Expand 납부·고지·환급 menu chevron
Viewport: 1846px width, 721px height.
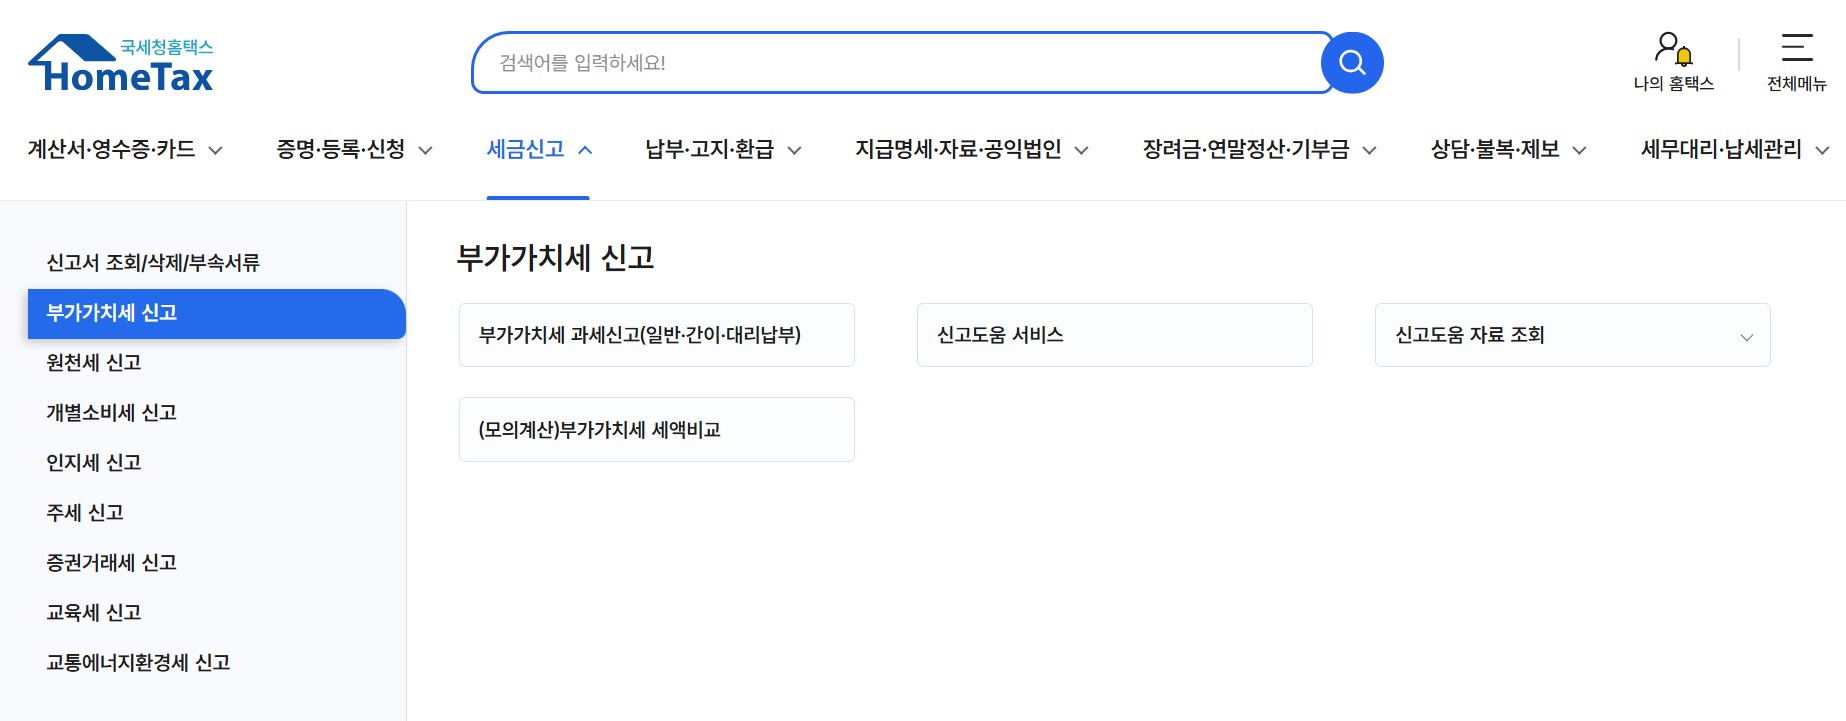[x=794, y=151]
